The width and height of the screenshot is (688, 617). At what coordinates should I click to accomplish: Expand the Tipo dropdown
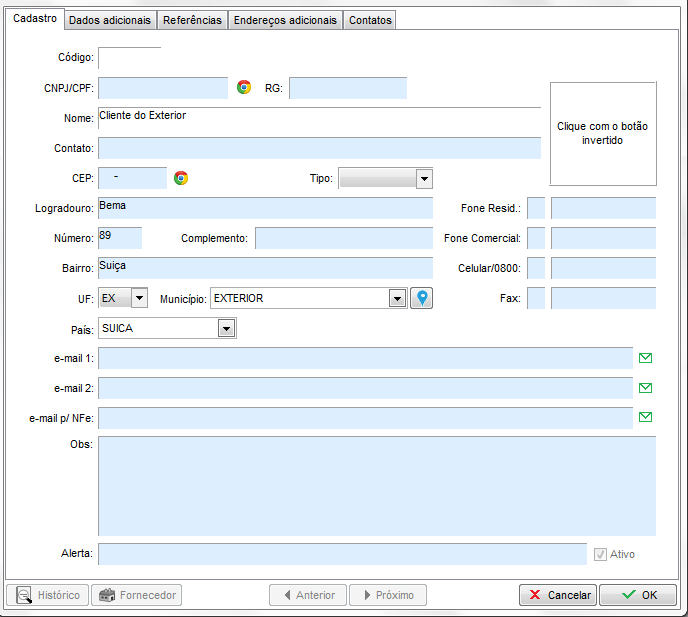click(424, 178)
